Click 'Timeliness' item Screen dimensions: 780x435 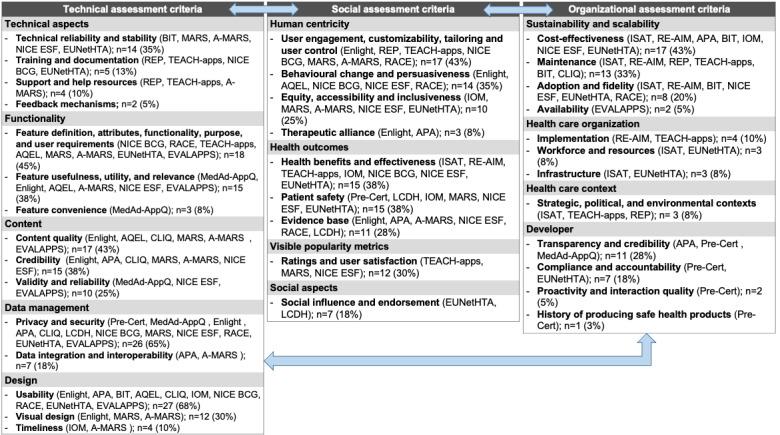pyautogui.click(x=39, y=428)
